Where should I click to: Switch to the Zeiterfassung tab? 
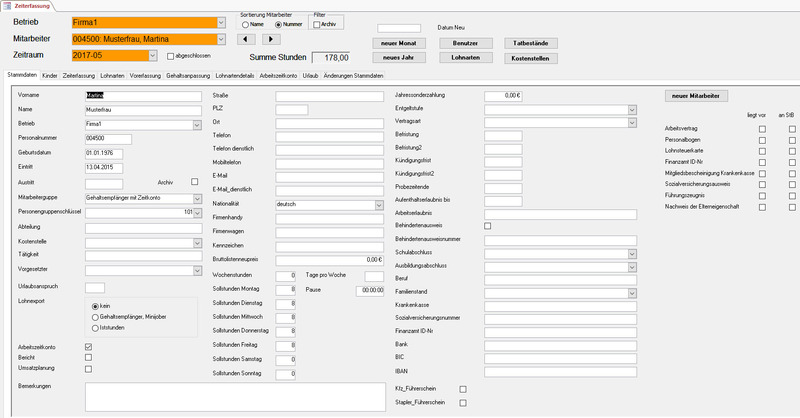[79, 76]
